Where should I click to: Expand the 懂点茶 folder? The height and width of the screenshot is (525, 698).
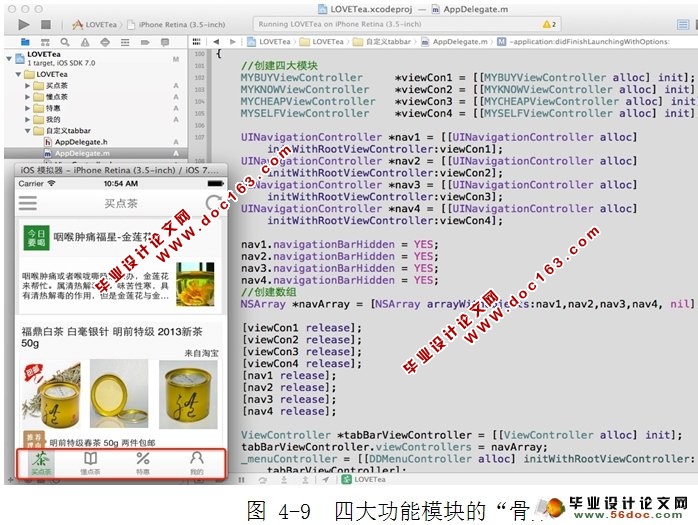[x=28, y=97]
